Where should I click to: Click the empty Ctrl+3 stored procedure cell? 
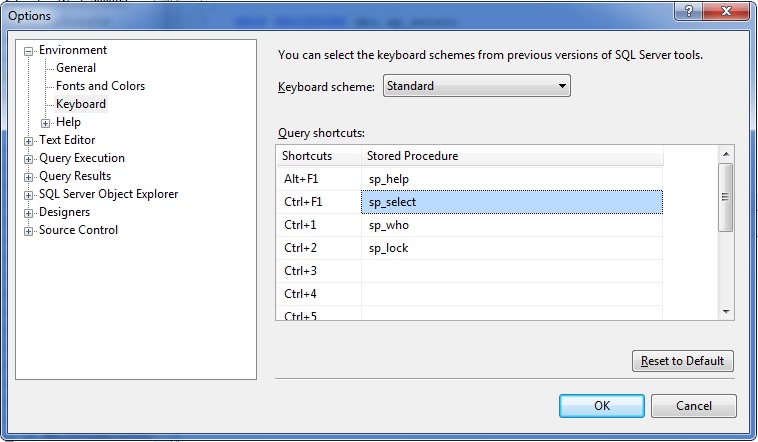tap(510, 271)
